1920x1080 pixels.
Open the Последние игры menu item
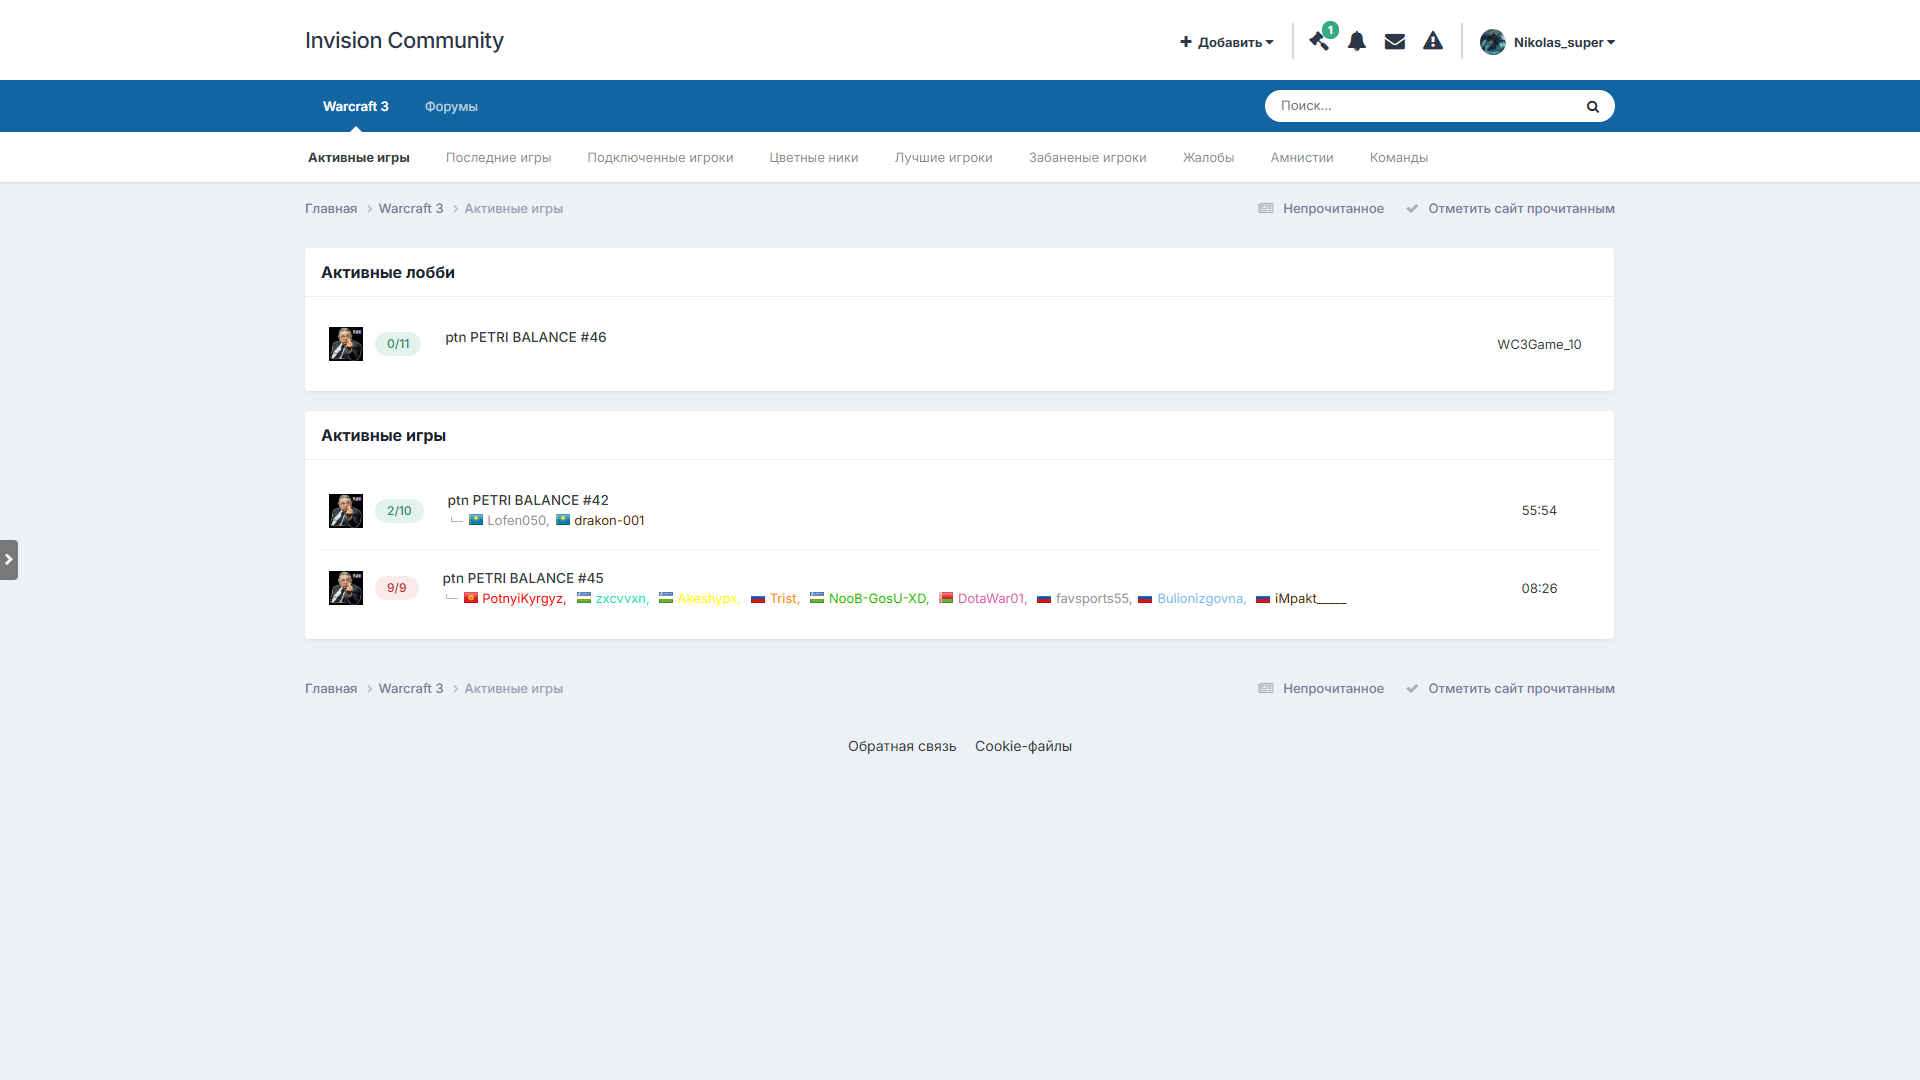[498, 158]
